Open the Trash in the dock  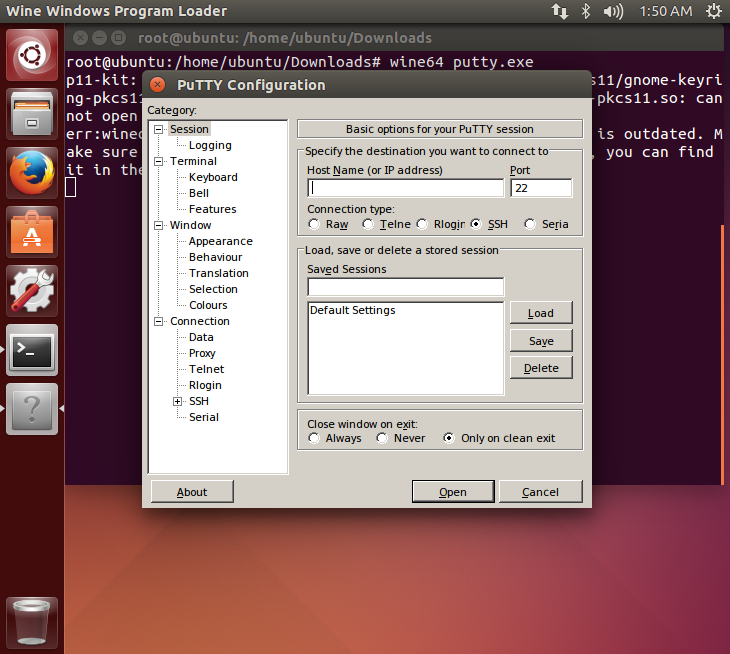pyautogui.click(x=32, y=622)
